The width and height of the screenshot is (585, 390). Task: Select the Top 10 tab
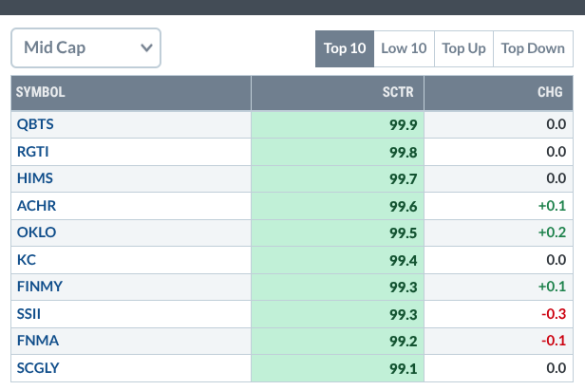(x=344, y=49)
